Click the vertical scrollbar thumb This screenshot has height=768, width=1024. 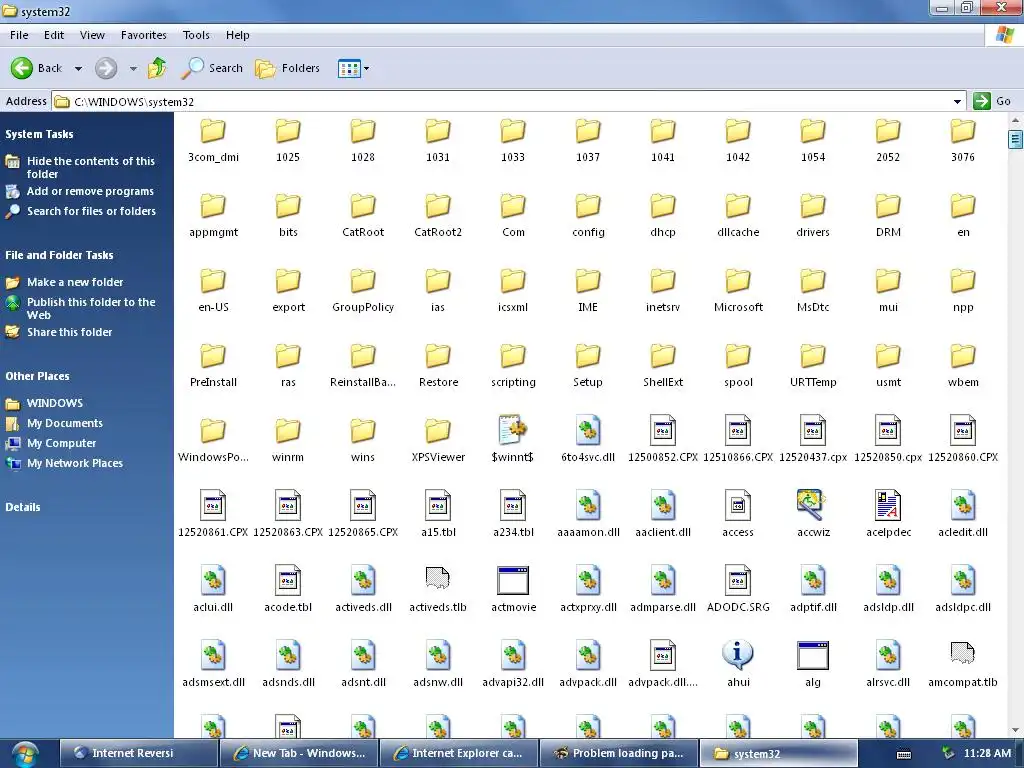[1015, 139]
